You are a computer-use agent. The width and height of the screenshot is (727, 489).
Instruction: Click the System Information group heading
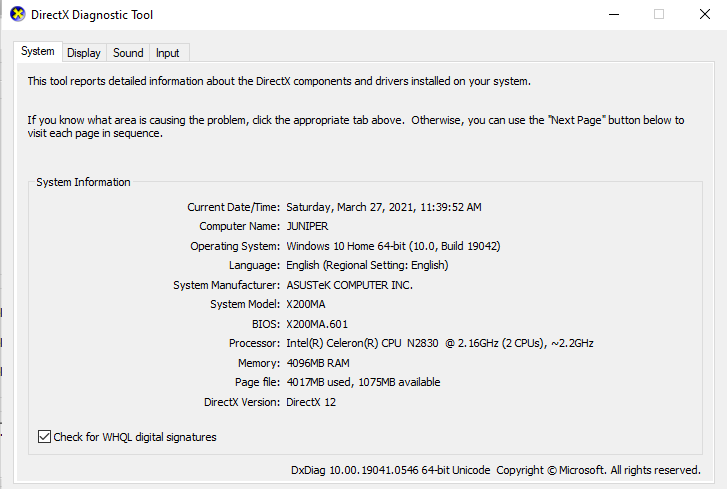click(x=83, y=183)
